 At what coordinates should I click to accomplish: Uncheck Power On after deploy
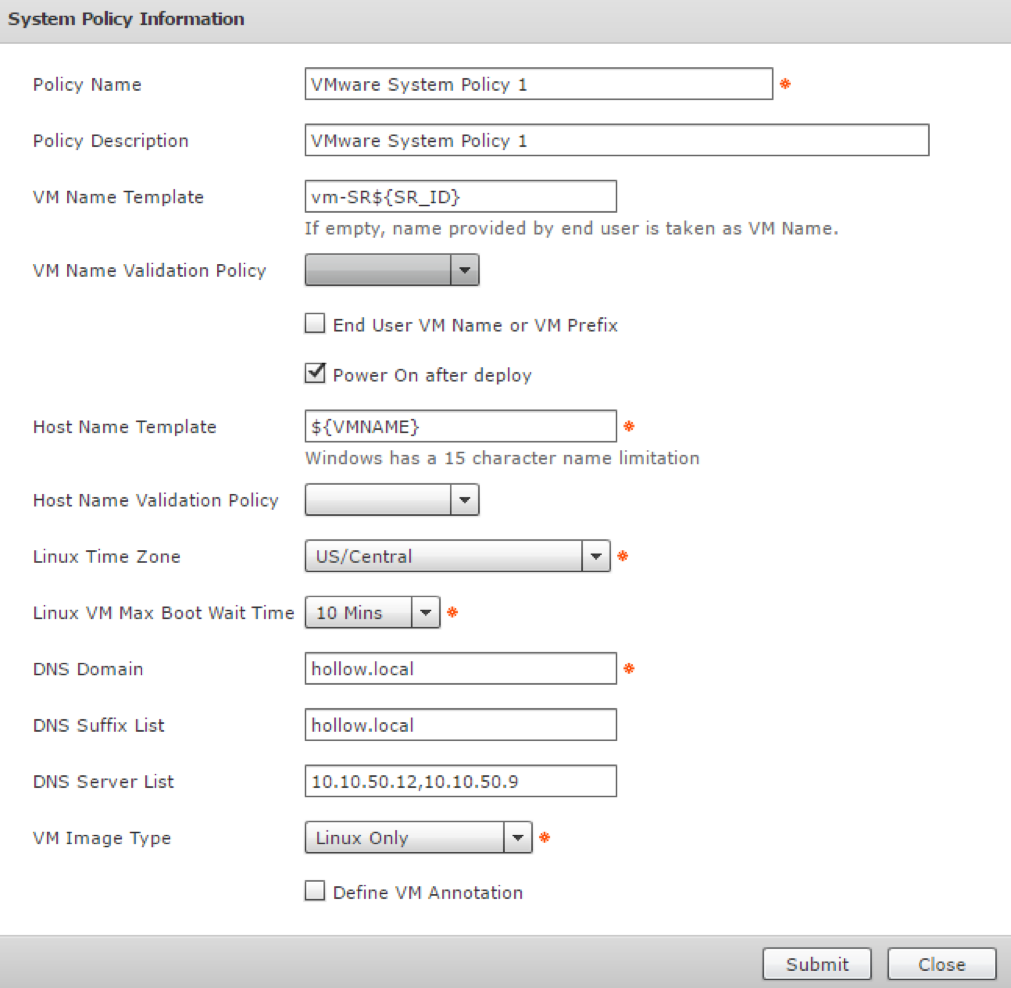coord(315,375)
